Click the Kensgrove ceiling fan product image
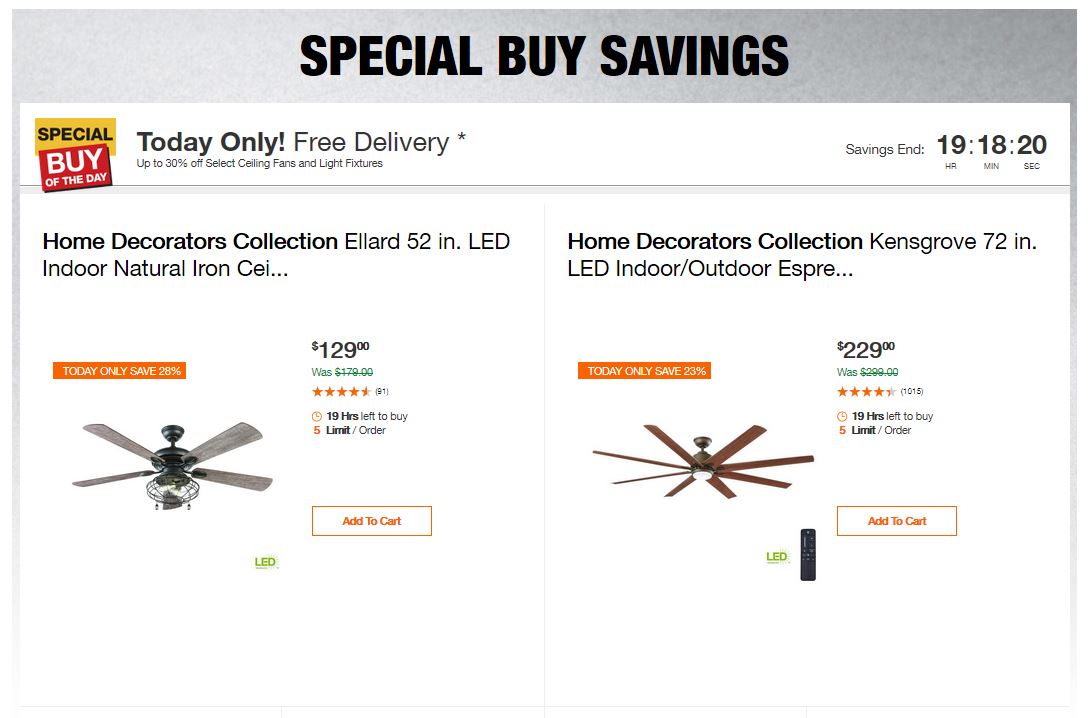This screenshot has height=718, width=1088. [703, 462]
